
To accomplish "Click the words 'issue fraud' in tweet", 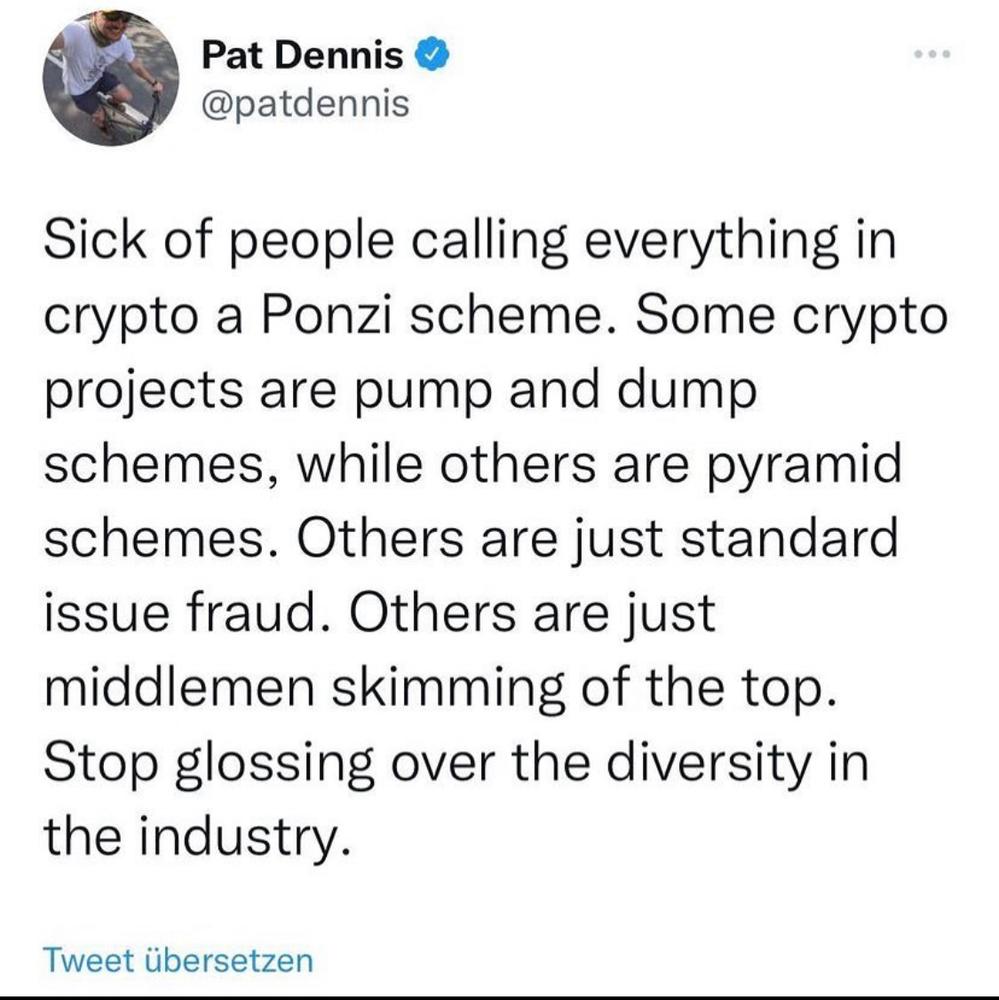I will (x=182, y=613).
